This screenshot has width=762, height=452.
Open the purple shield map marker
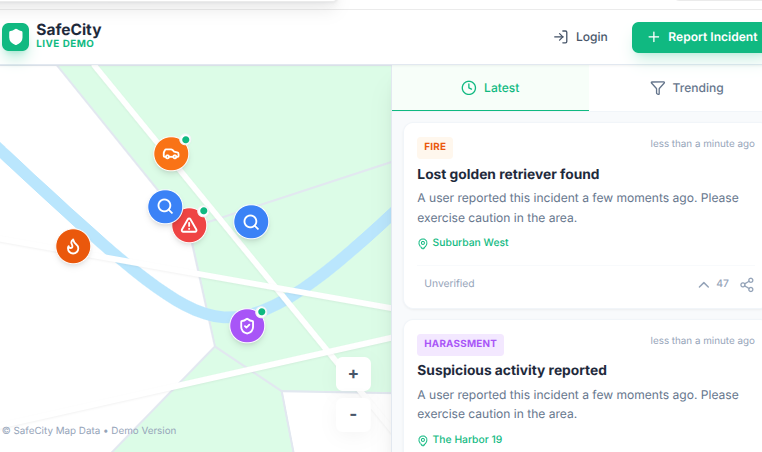tap(247, 325)
